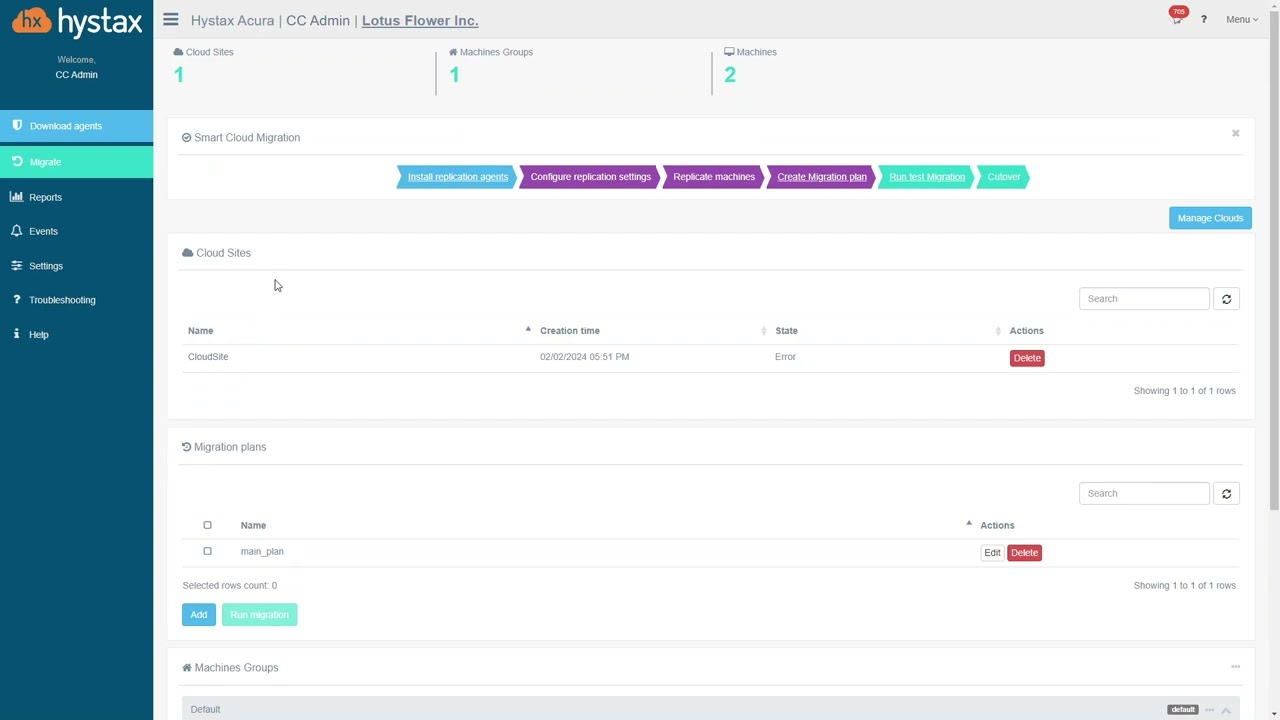View the Events panel
Image resolution: width=1280 pixels, height=720 pixels.
click(x=43, y=231)
